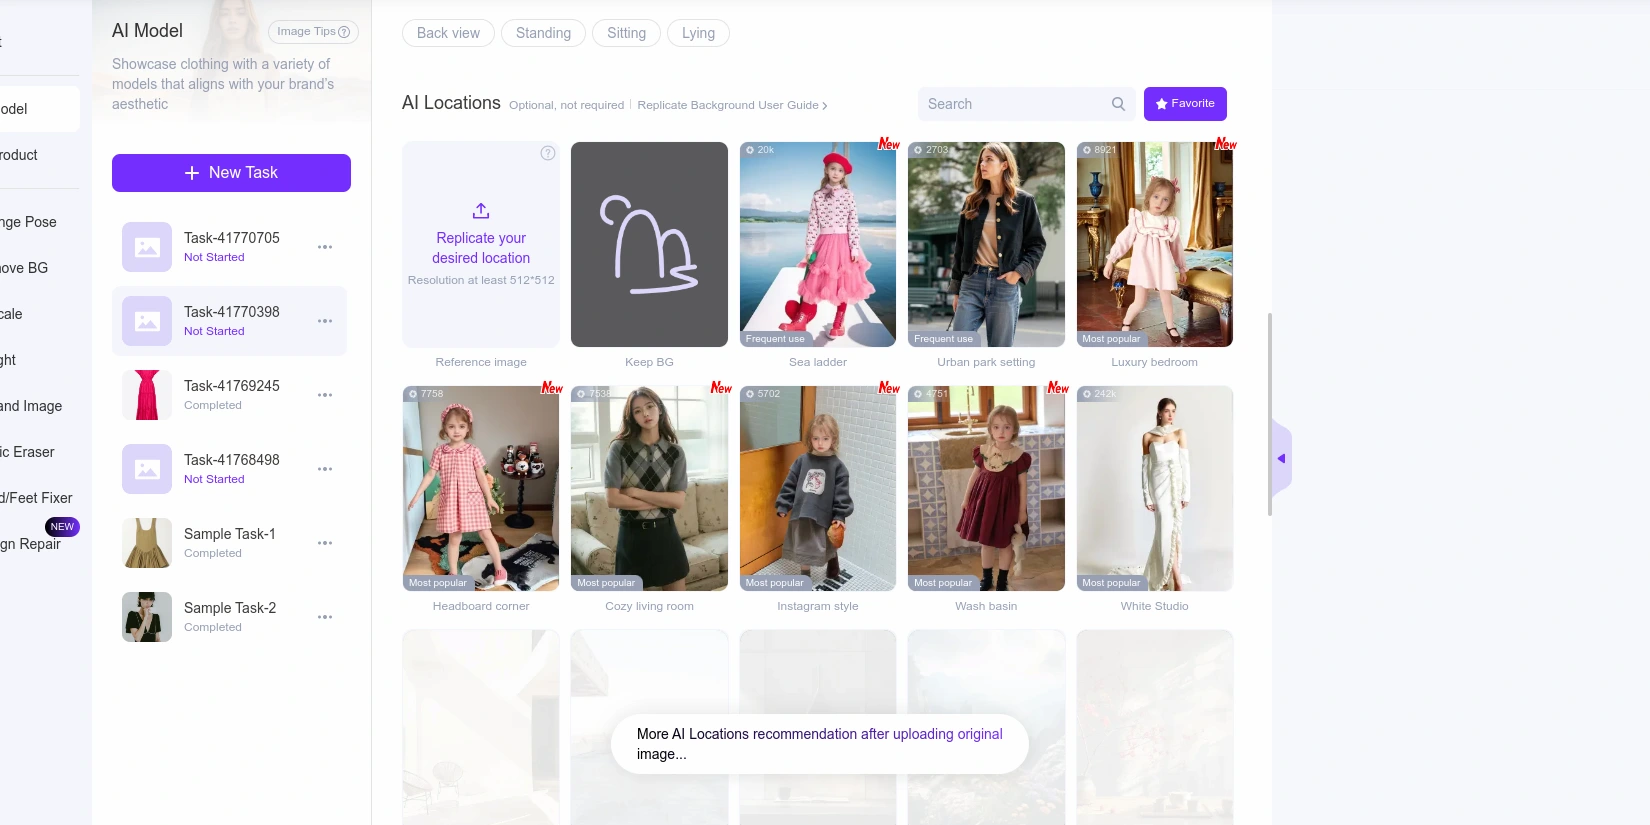Viewport: 1650px width, 825px height.
Task: Open the Design Repair sidebar item
Action: (x=32, y=544)
